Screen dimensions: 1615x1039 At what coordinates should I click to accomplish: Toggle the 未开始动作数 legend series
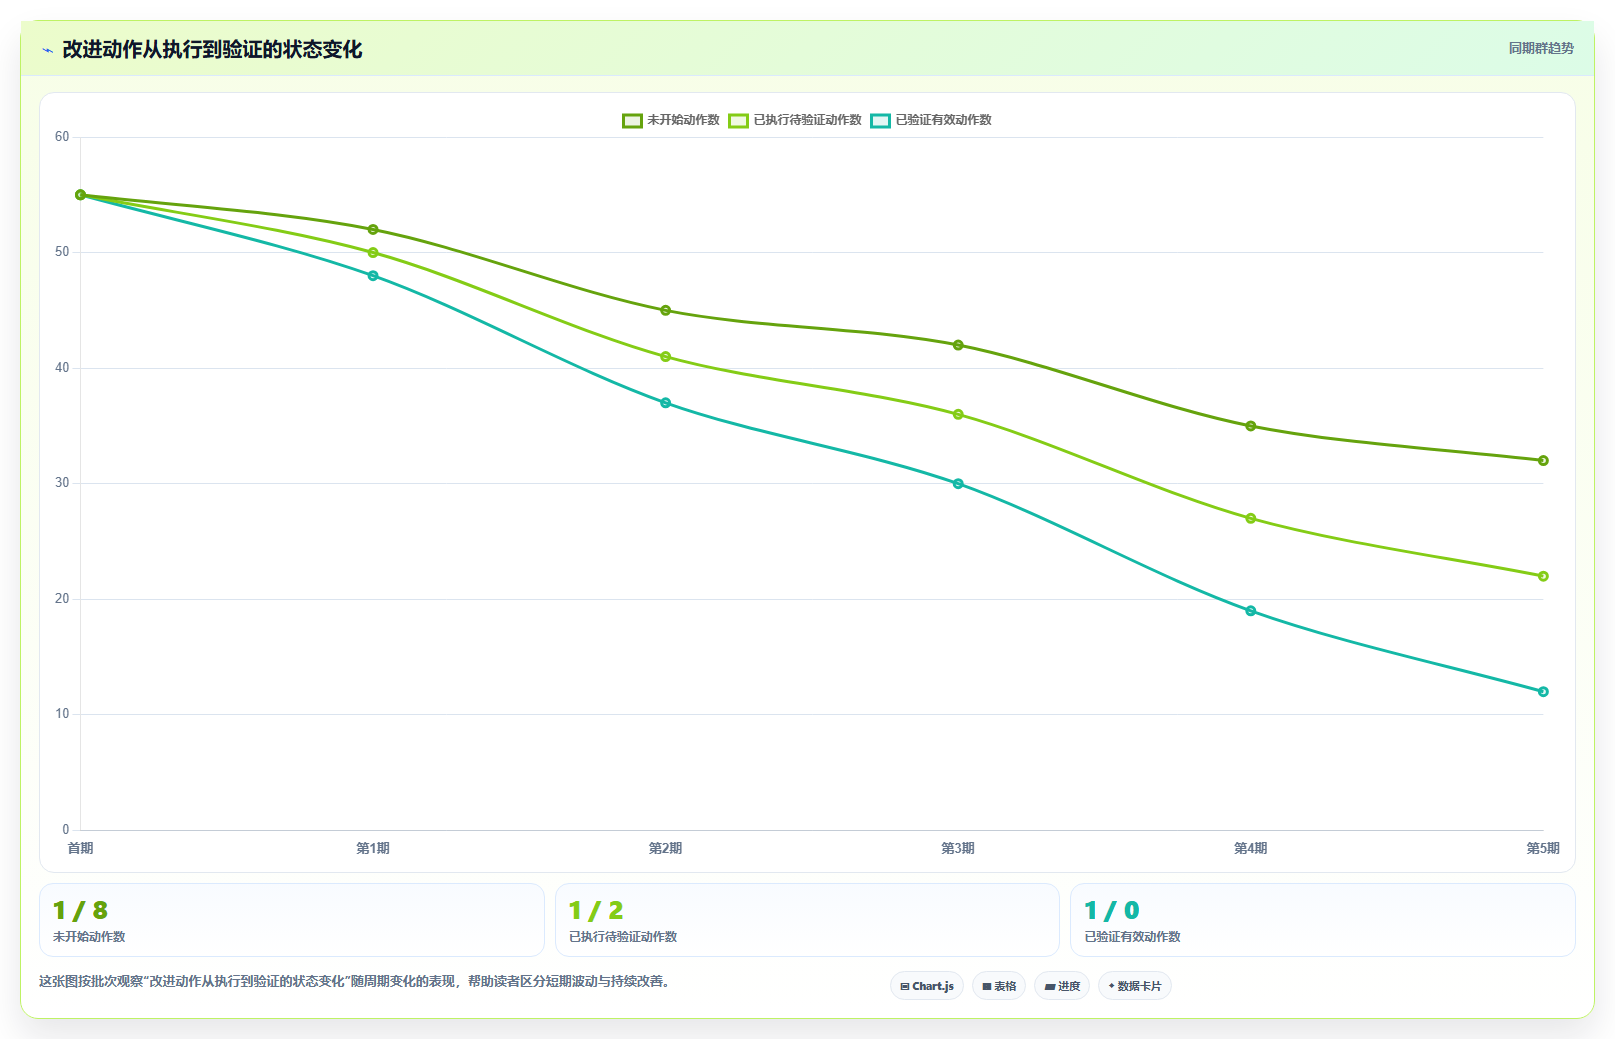pos(671,120)
